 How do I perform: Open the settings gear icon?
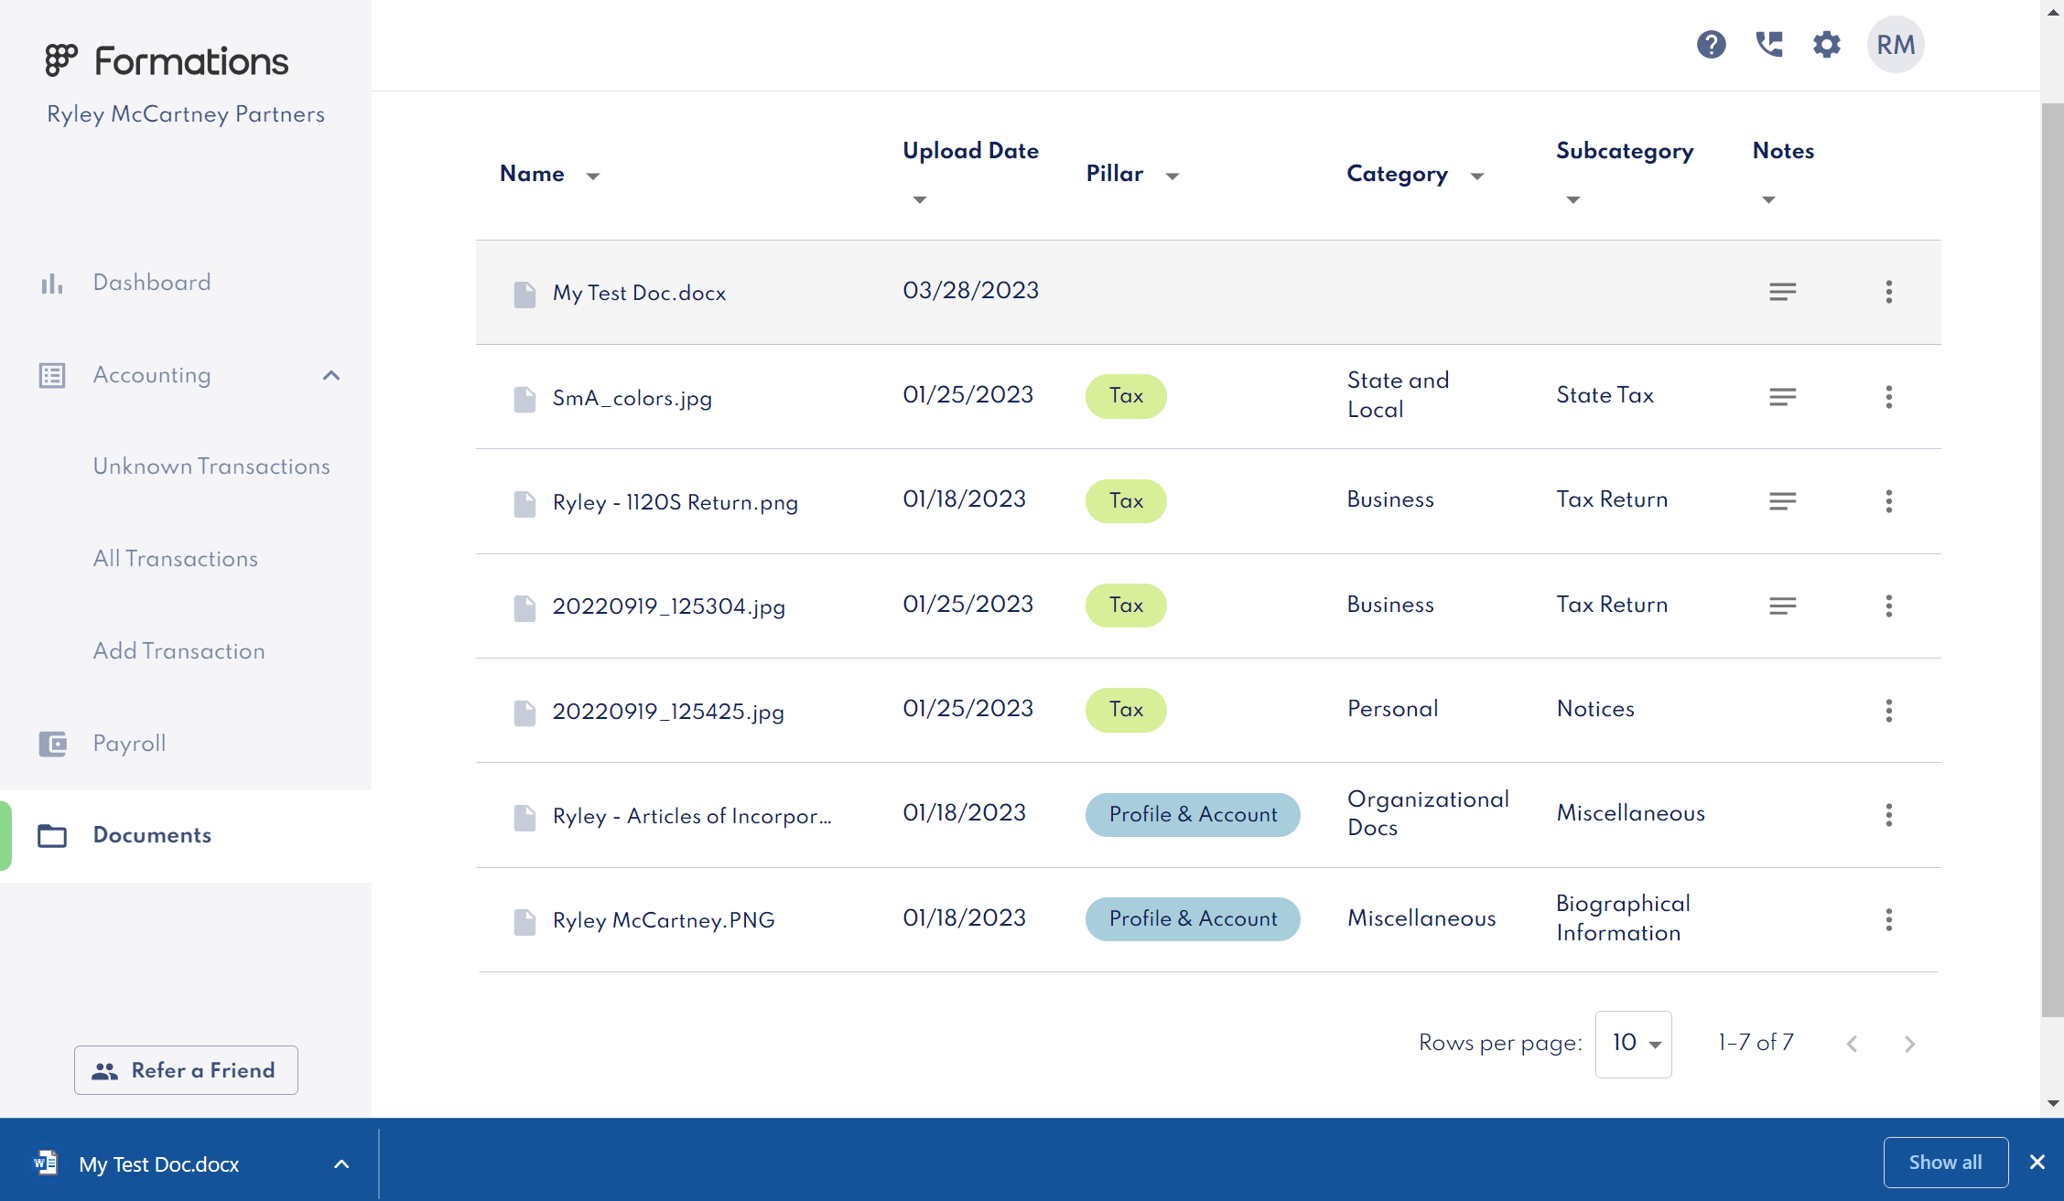1826,45
